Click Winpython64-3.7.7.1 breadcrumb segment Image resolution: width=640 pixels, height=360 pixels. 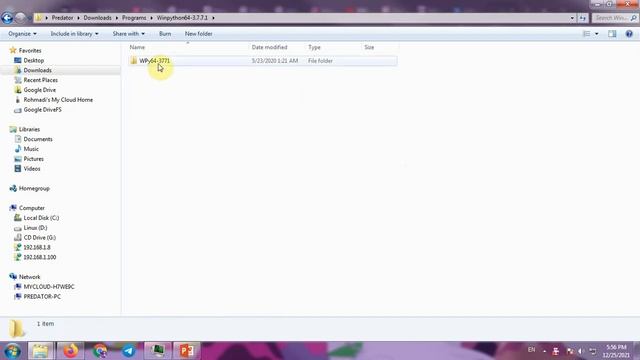182,18
